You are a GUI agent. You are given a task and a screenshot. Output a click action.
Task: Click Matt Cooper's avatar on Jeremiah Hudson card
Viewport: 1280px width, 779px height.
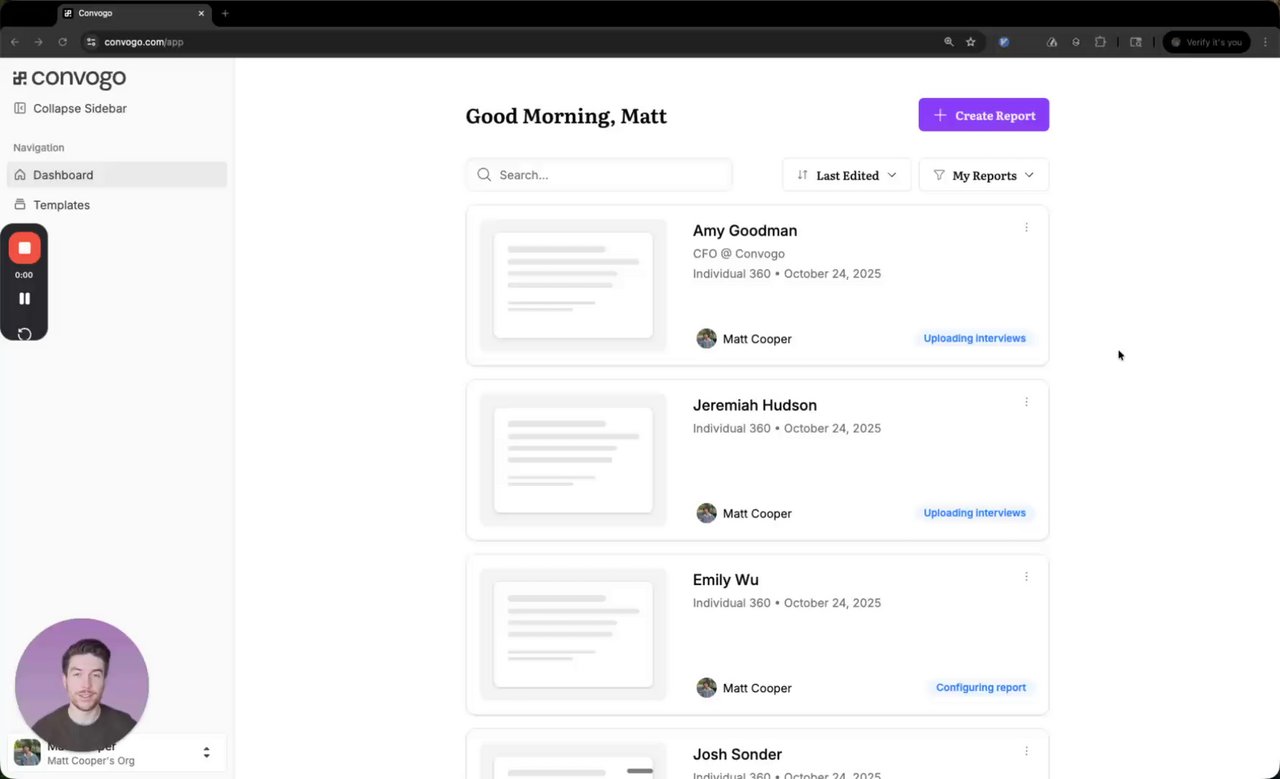[x=706, y=513]
